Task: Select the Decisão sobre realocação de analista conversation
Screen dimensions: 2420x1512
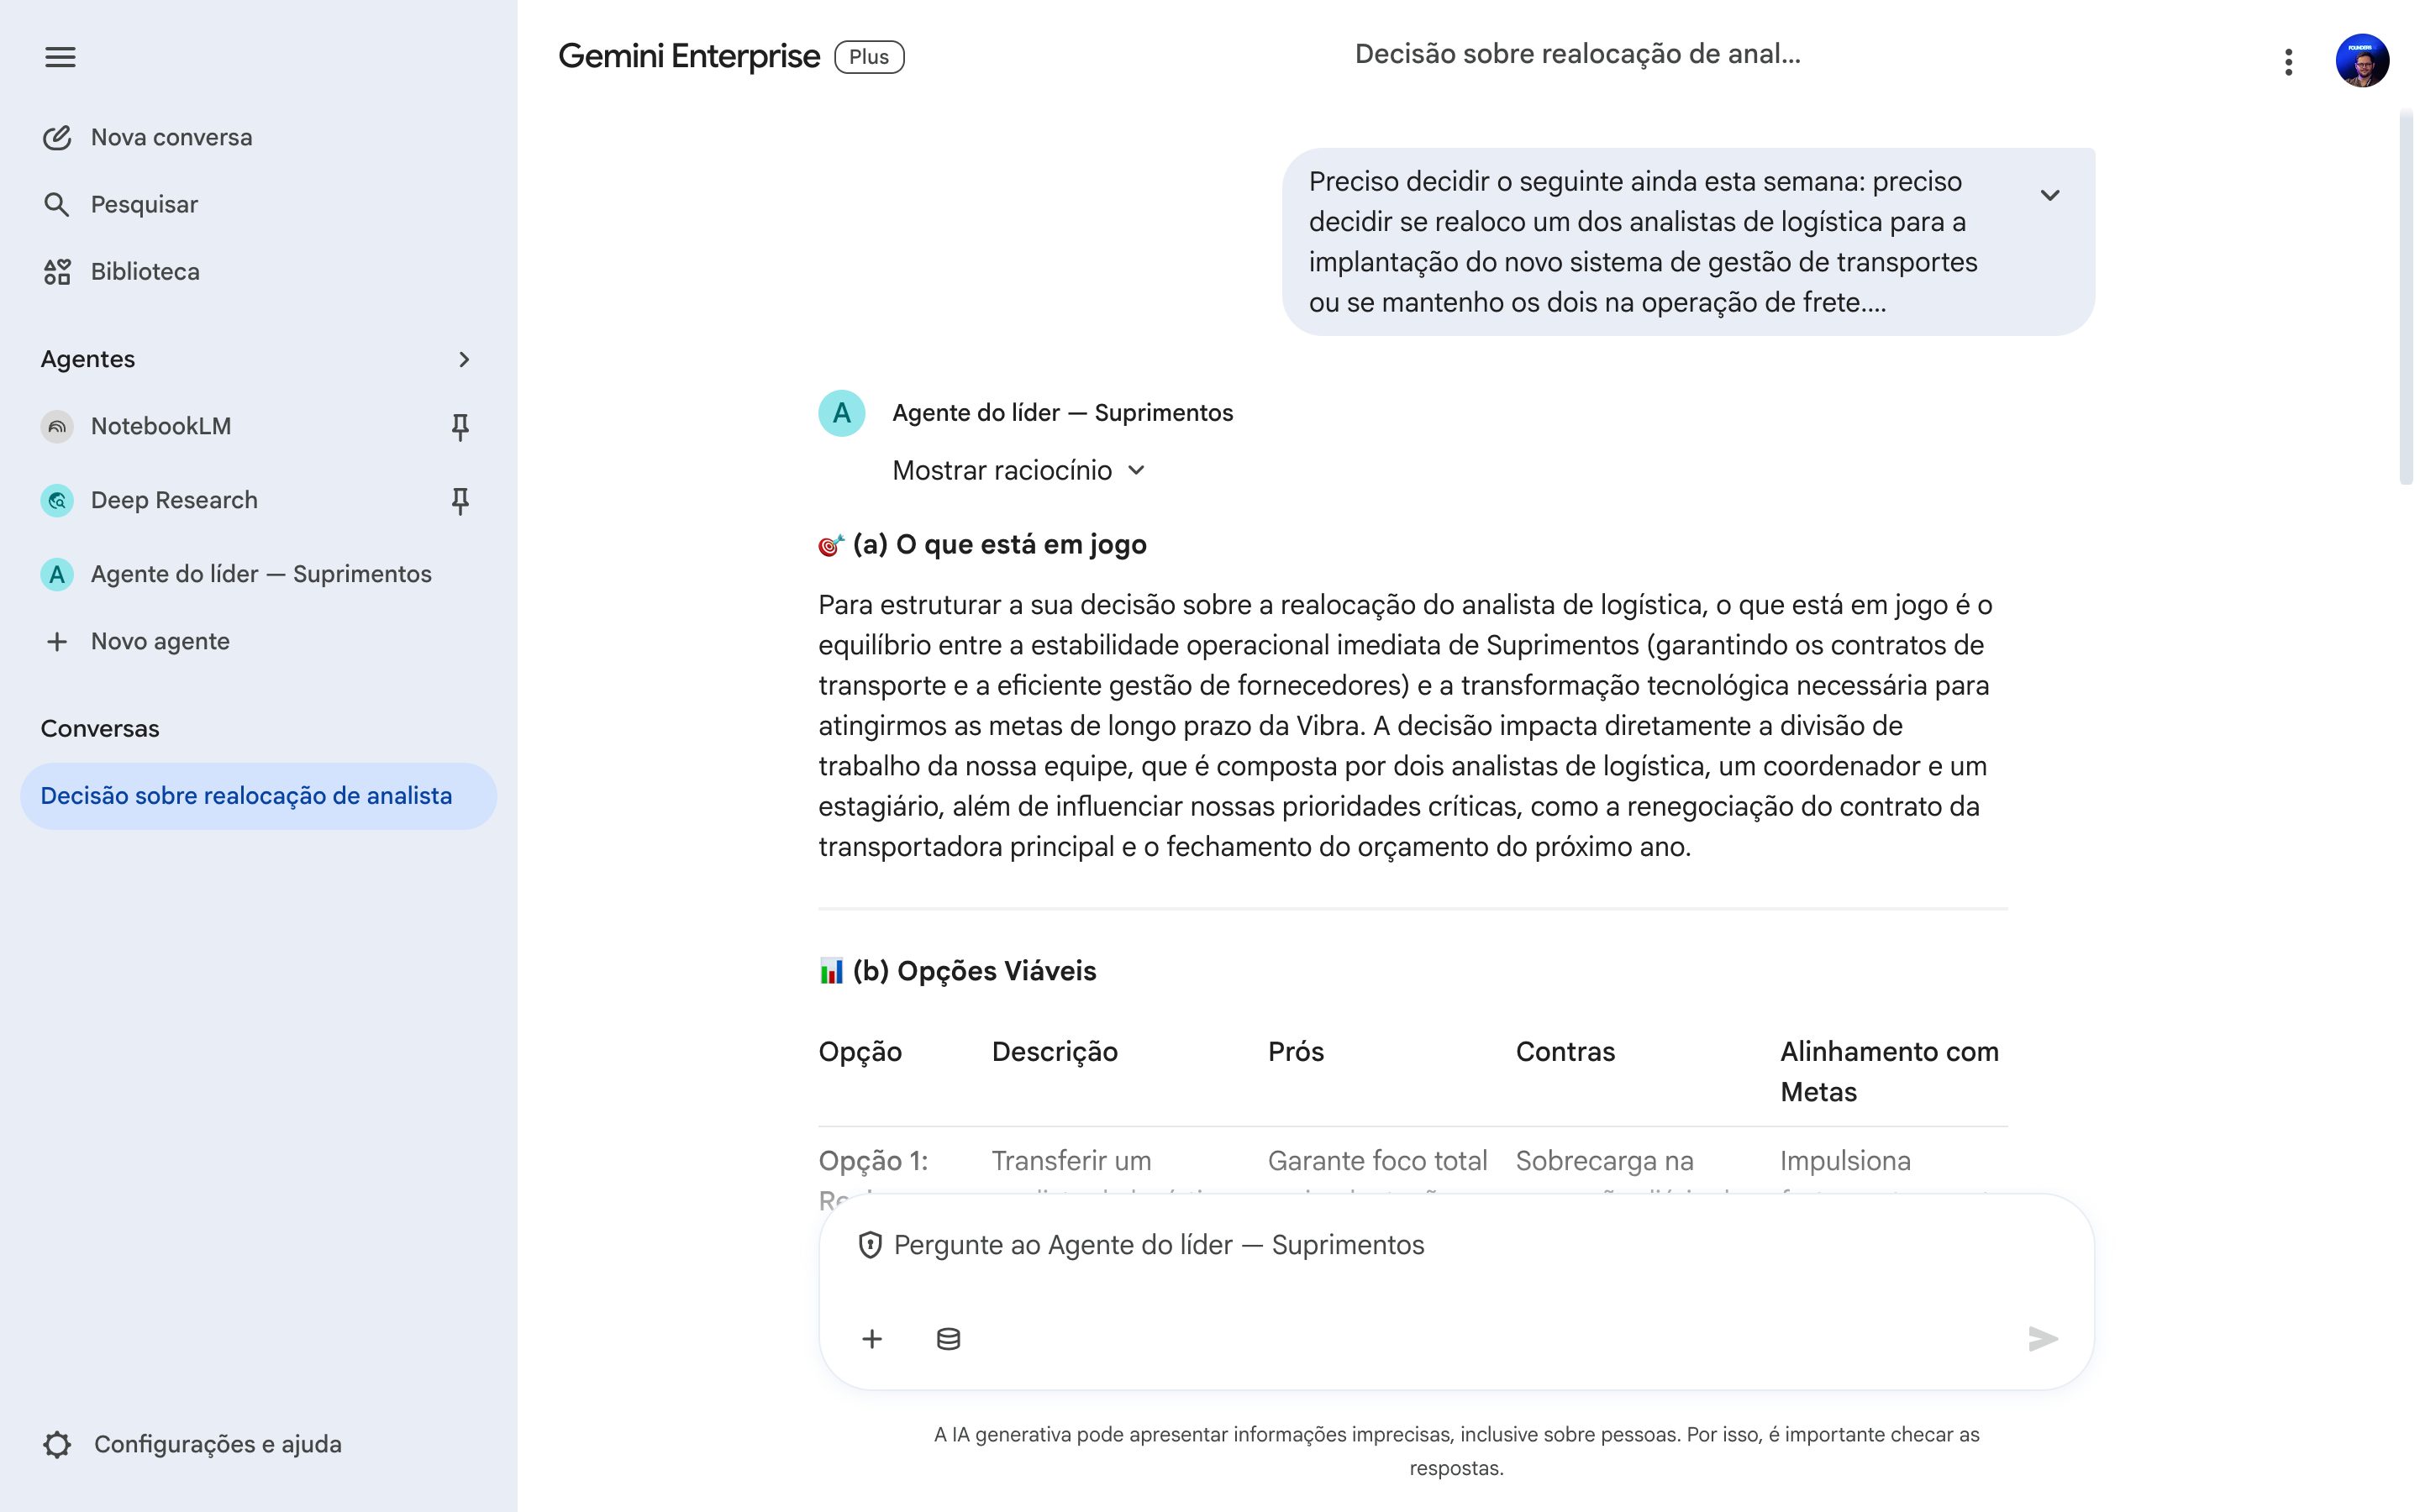Action: (258, 796)
